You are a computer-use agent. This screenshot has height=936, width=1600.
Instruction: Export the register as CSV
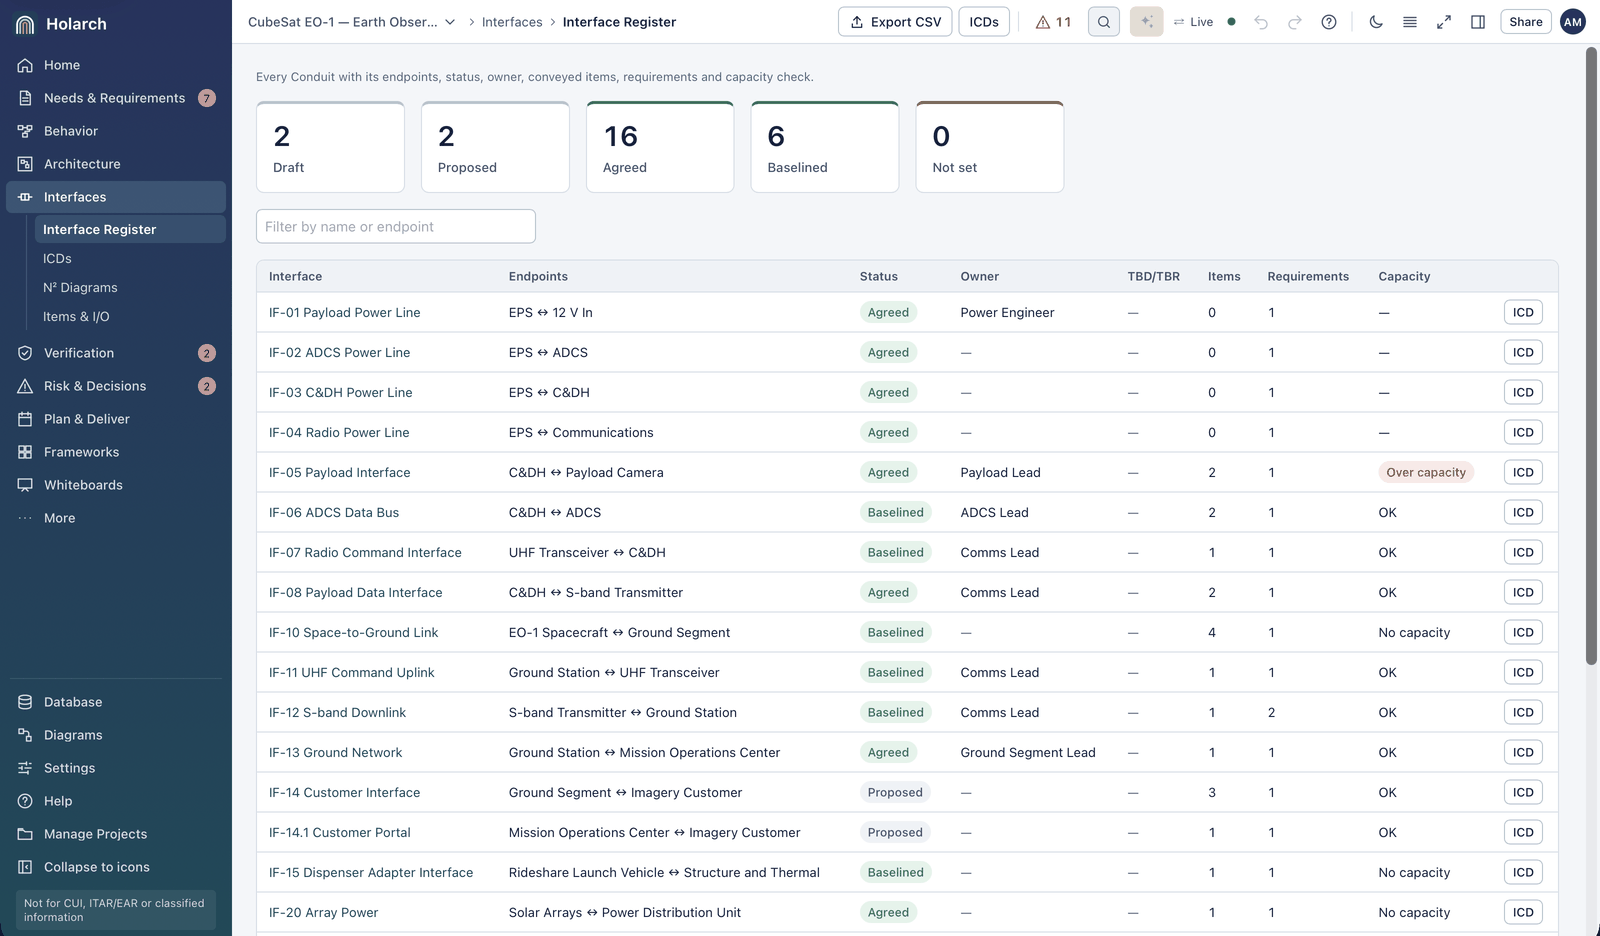(895, 22)
